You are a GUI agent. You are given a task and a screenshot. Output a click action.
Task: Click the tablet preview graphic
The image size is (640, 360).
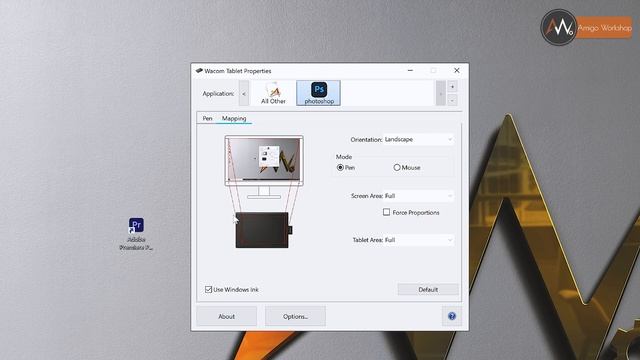pyautogui.click(x=263, y=230)
